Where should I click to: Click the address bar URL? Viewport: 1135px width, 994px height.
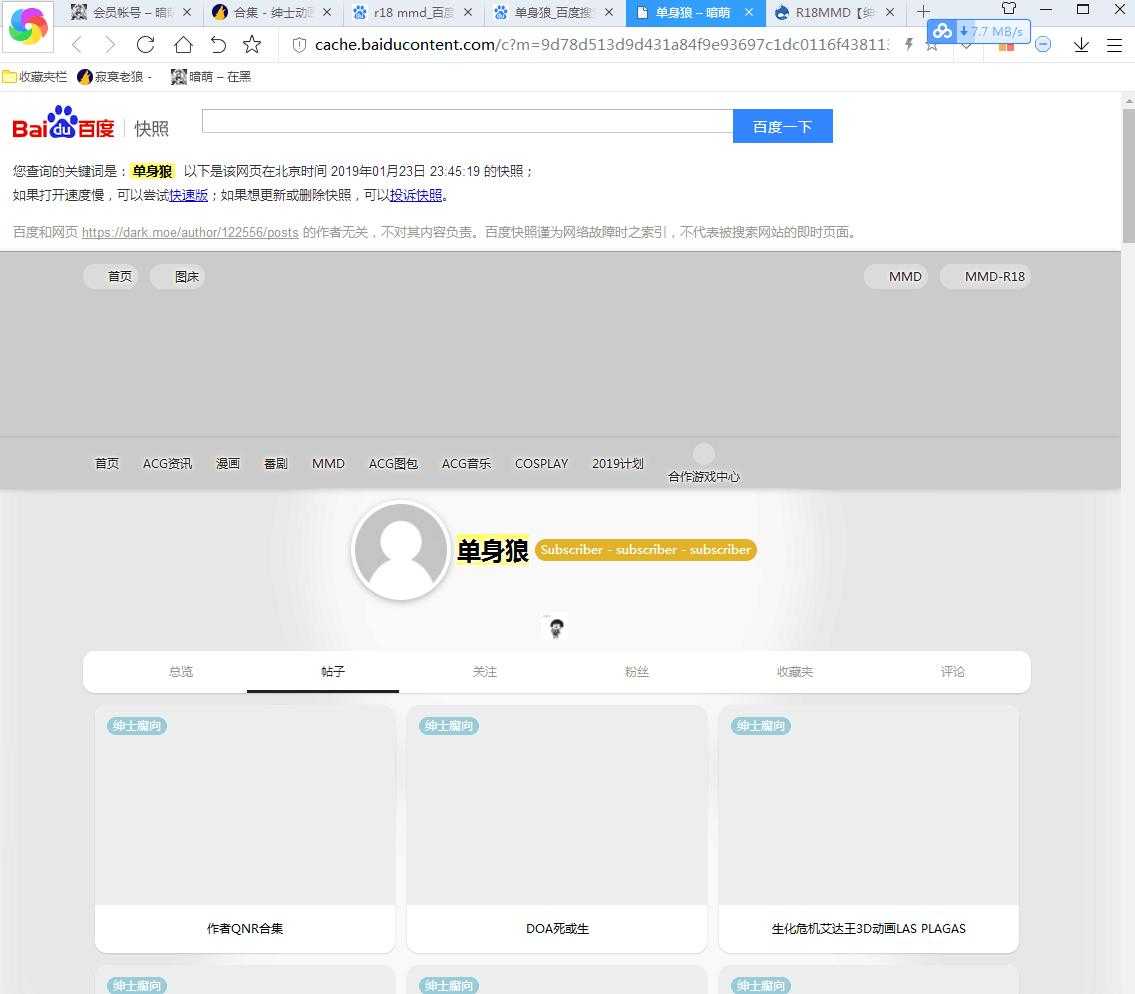(x=602, y=45)
